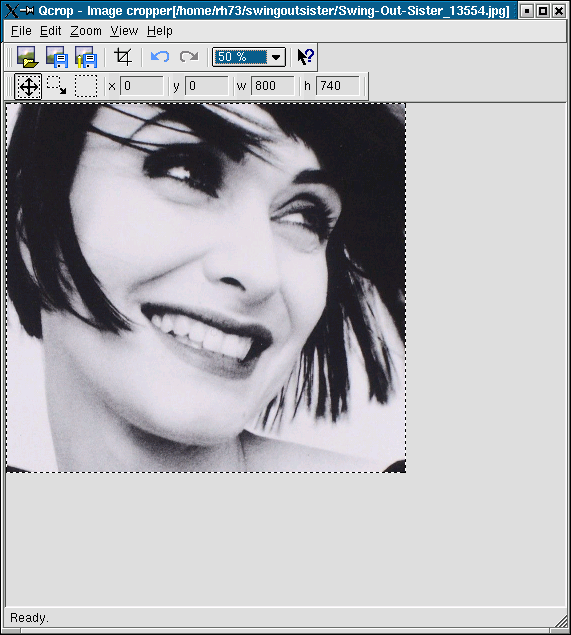Screen dimensions: 571x635
Task: Open an image file with the toolbar icon
Action: coord(28,57)
